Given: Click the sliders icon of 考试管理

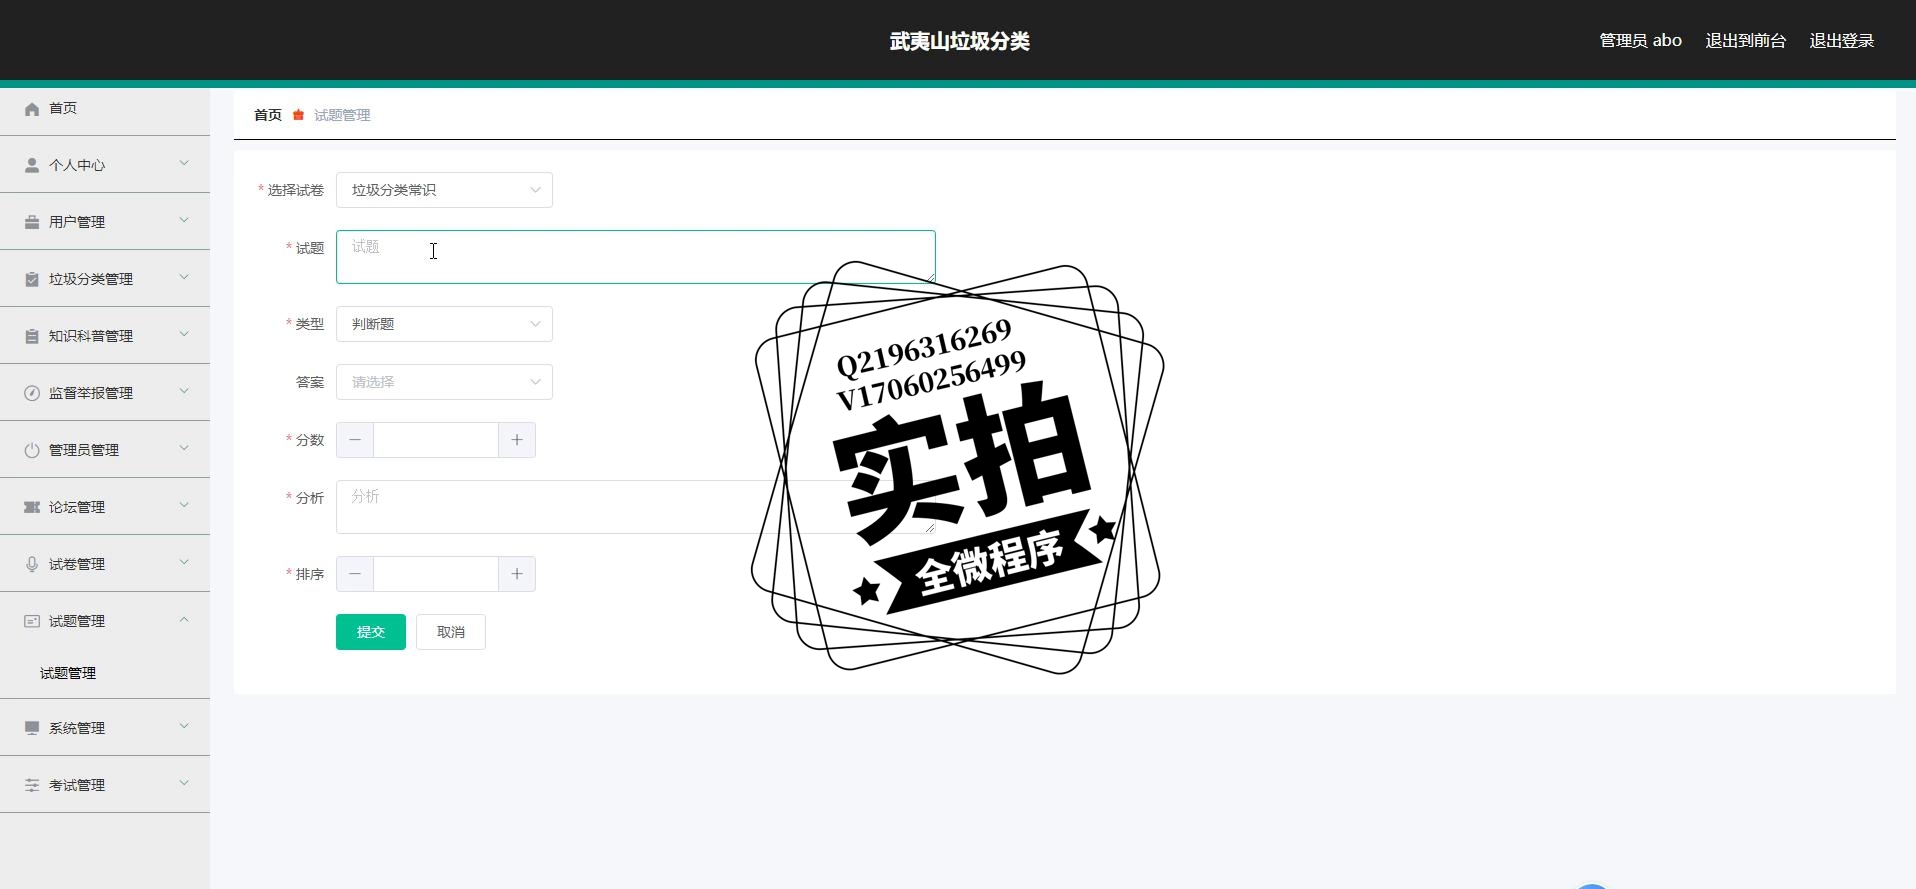Looking at the screenshot, I should [32, 785].
